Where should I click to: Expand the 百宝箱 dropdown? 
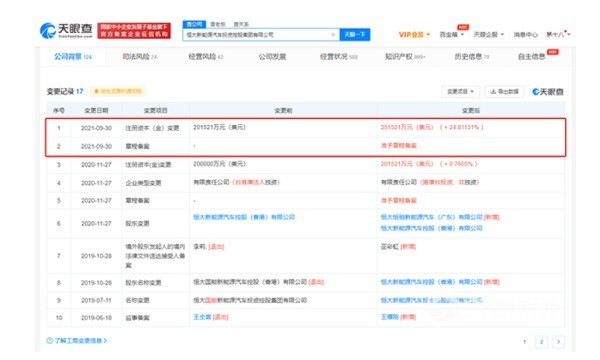click(452, 35)
